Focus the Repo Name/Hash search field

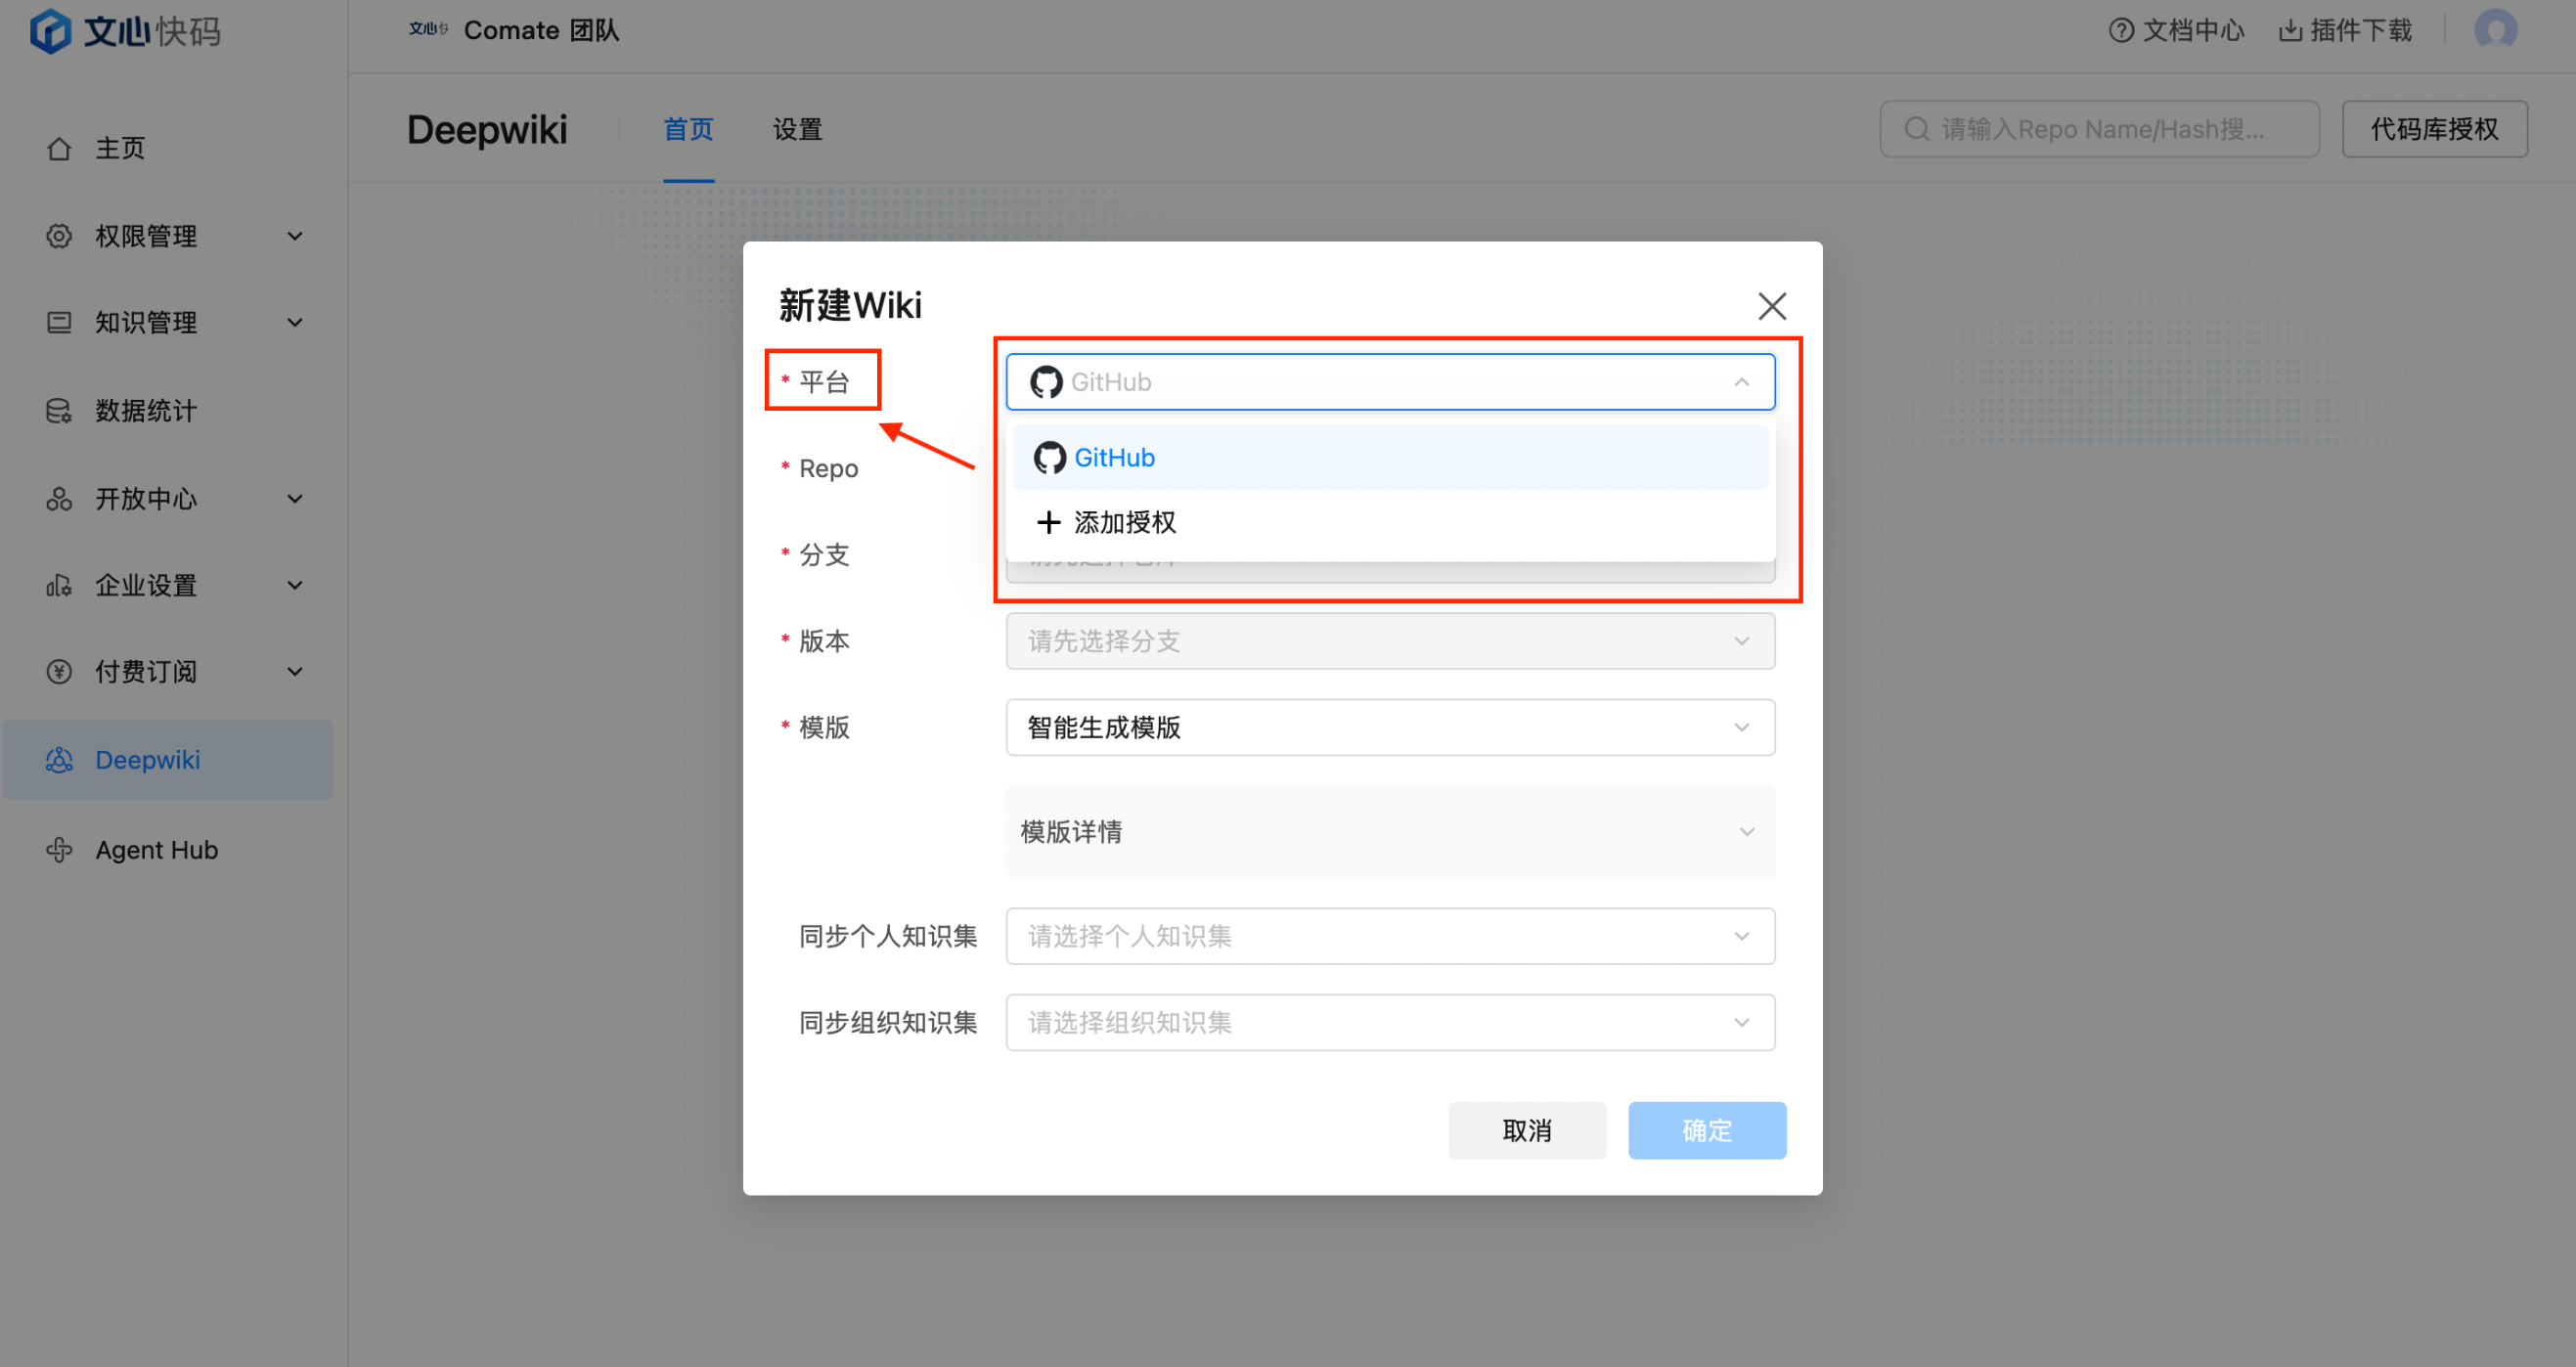[x=2099, y=129]
